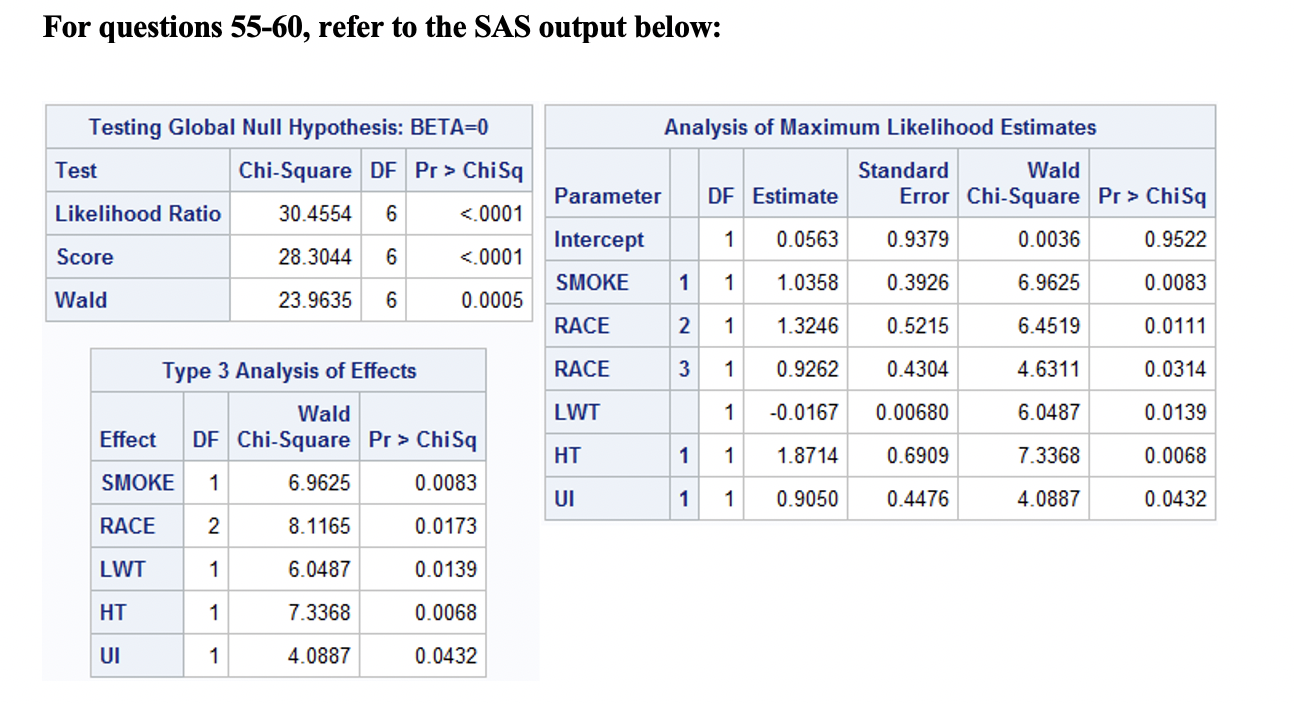1294x704 pixels.
Task: Click the RACE effect Wald value 8.1165
Action: click(319, 526)
